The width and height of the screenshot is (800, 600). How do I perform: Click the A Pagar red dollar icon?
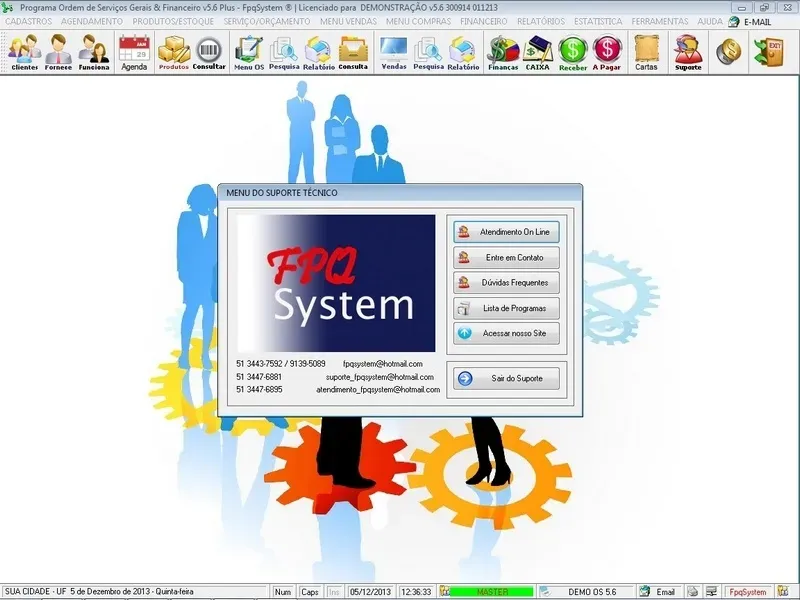pyautogui.click(x=606, y=51)
